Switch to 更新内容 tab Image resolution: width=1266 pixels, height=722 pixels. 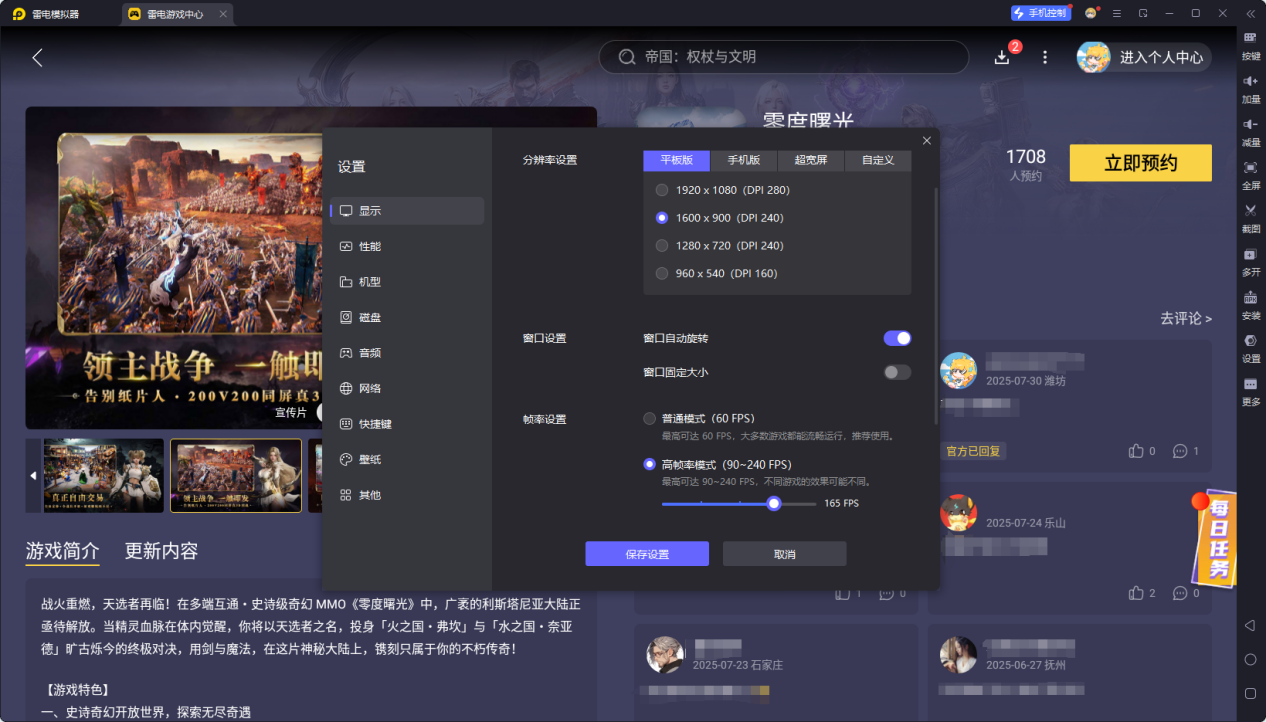161,551
